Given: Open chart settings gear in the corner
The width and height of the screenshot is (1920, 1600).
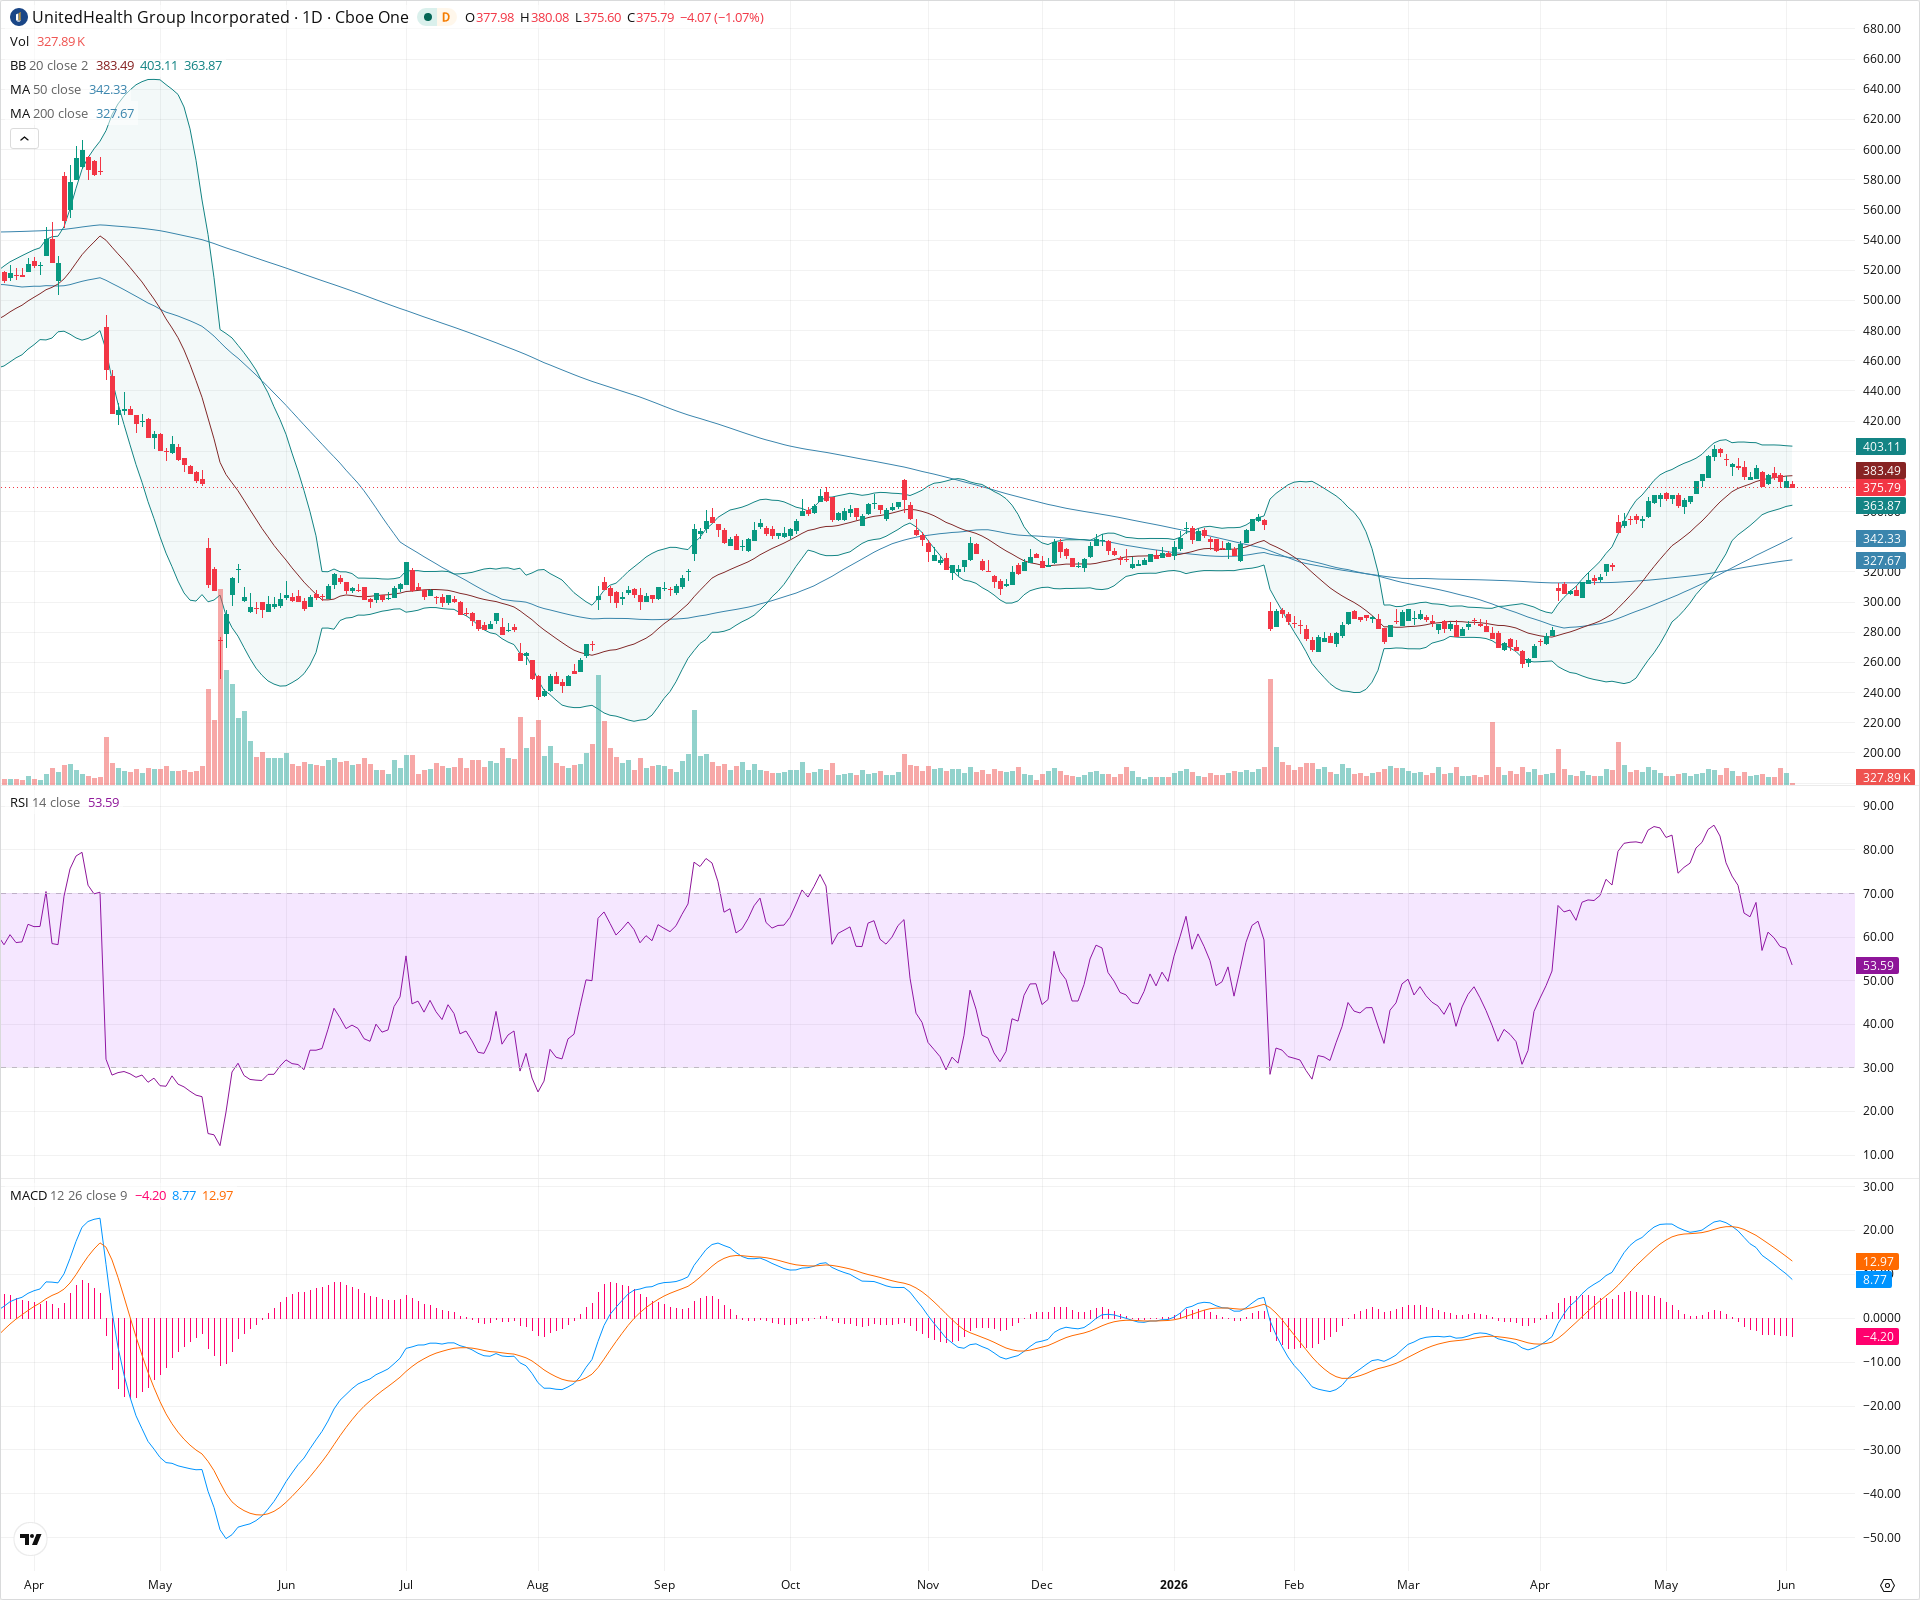Looking at the screenshot, I should point(1887,1585).
